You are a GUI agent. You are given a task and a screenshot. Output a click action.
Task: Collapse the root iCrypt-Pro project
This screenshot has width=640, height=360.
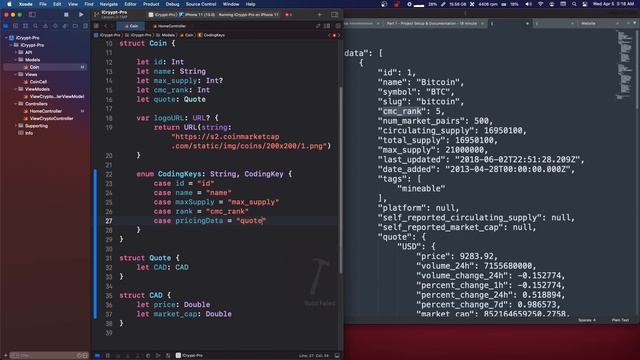(x=6, y=38)
